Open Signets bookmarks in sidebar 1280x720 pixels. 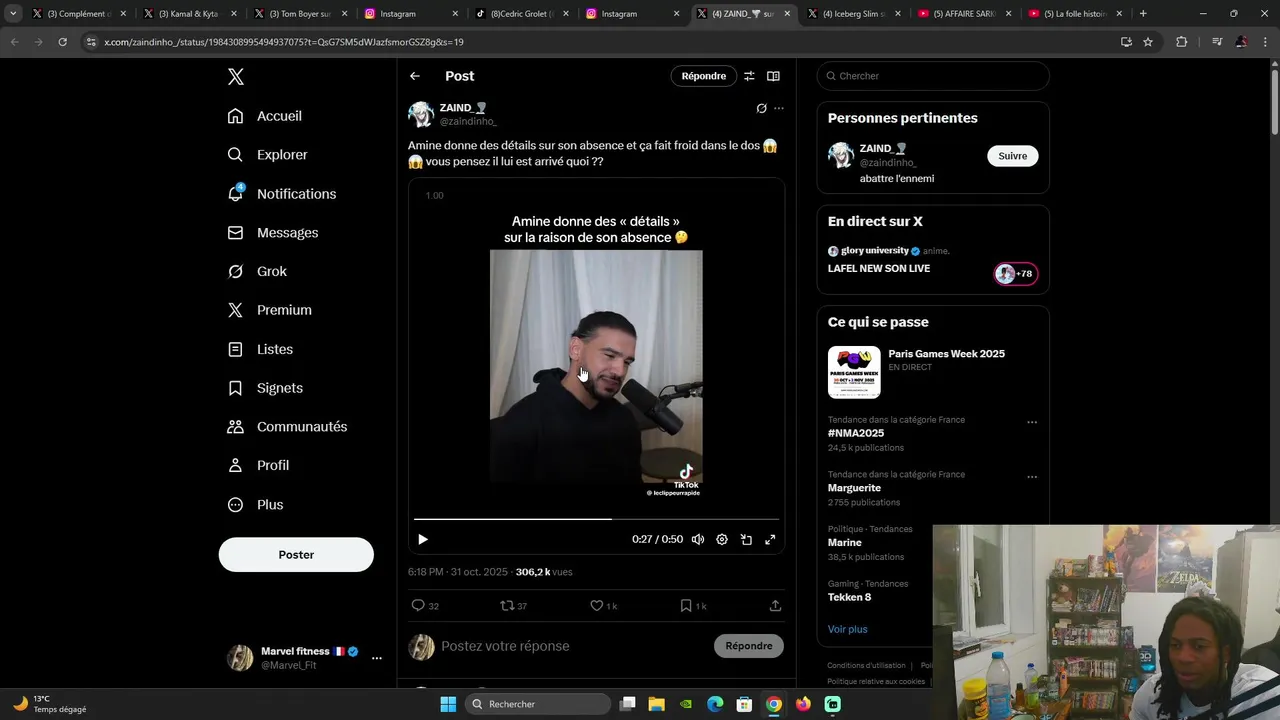coord(266,388)
